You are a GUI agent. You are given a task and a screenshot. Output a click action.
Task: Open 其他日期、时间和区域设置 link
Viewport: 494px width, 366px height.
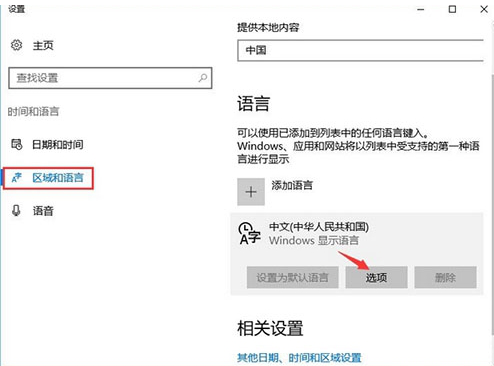point(299,358)
